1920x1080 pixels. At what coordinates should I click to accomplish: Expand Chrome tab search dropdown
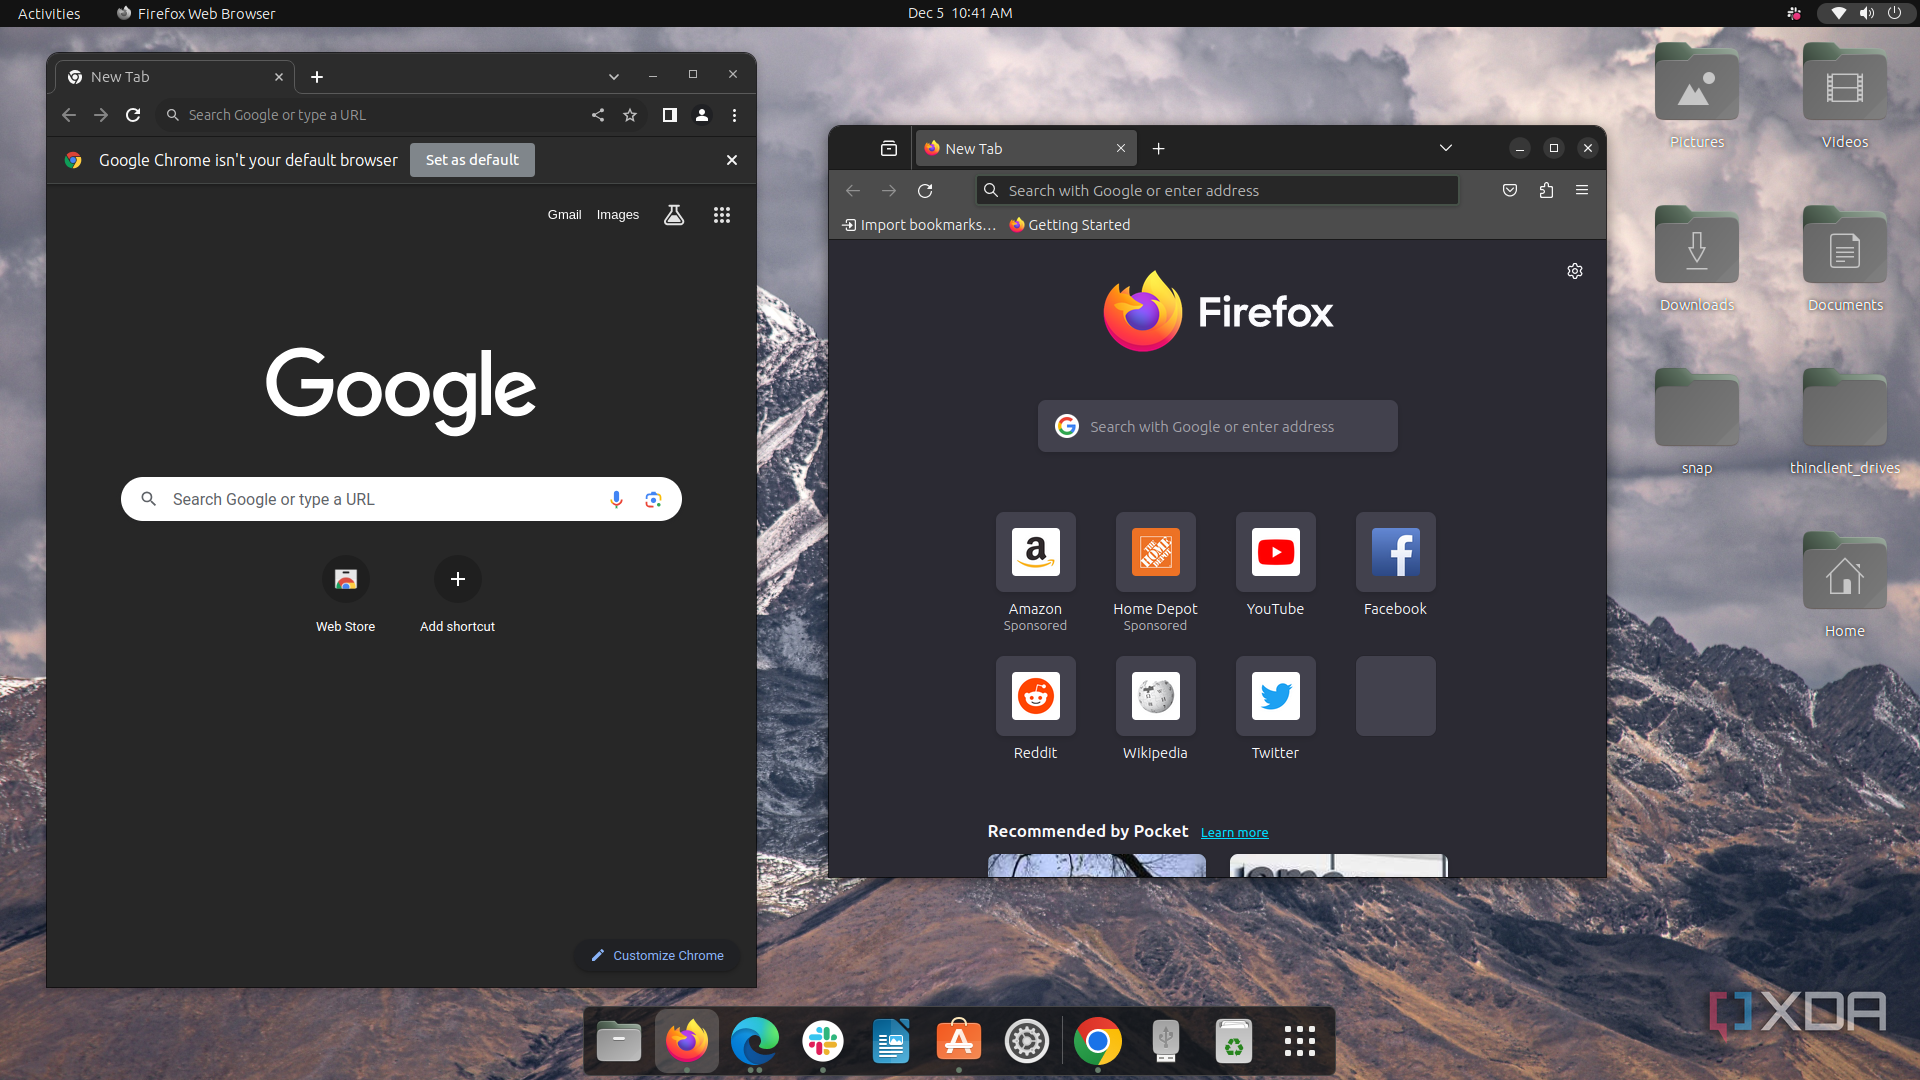click(x=614, y=77)
